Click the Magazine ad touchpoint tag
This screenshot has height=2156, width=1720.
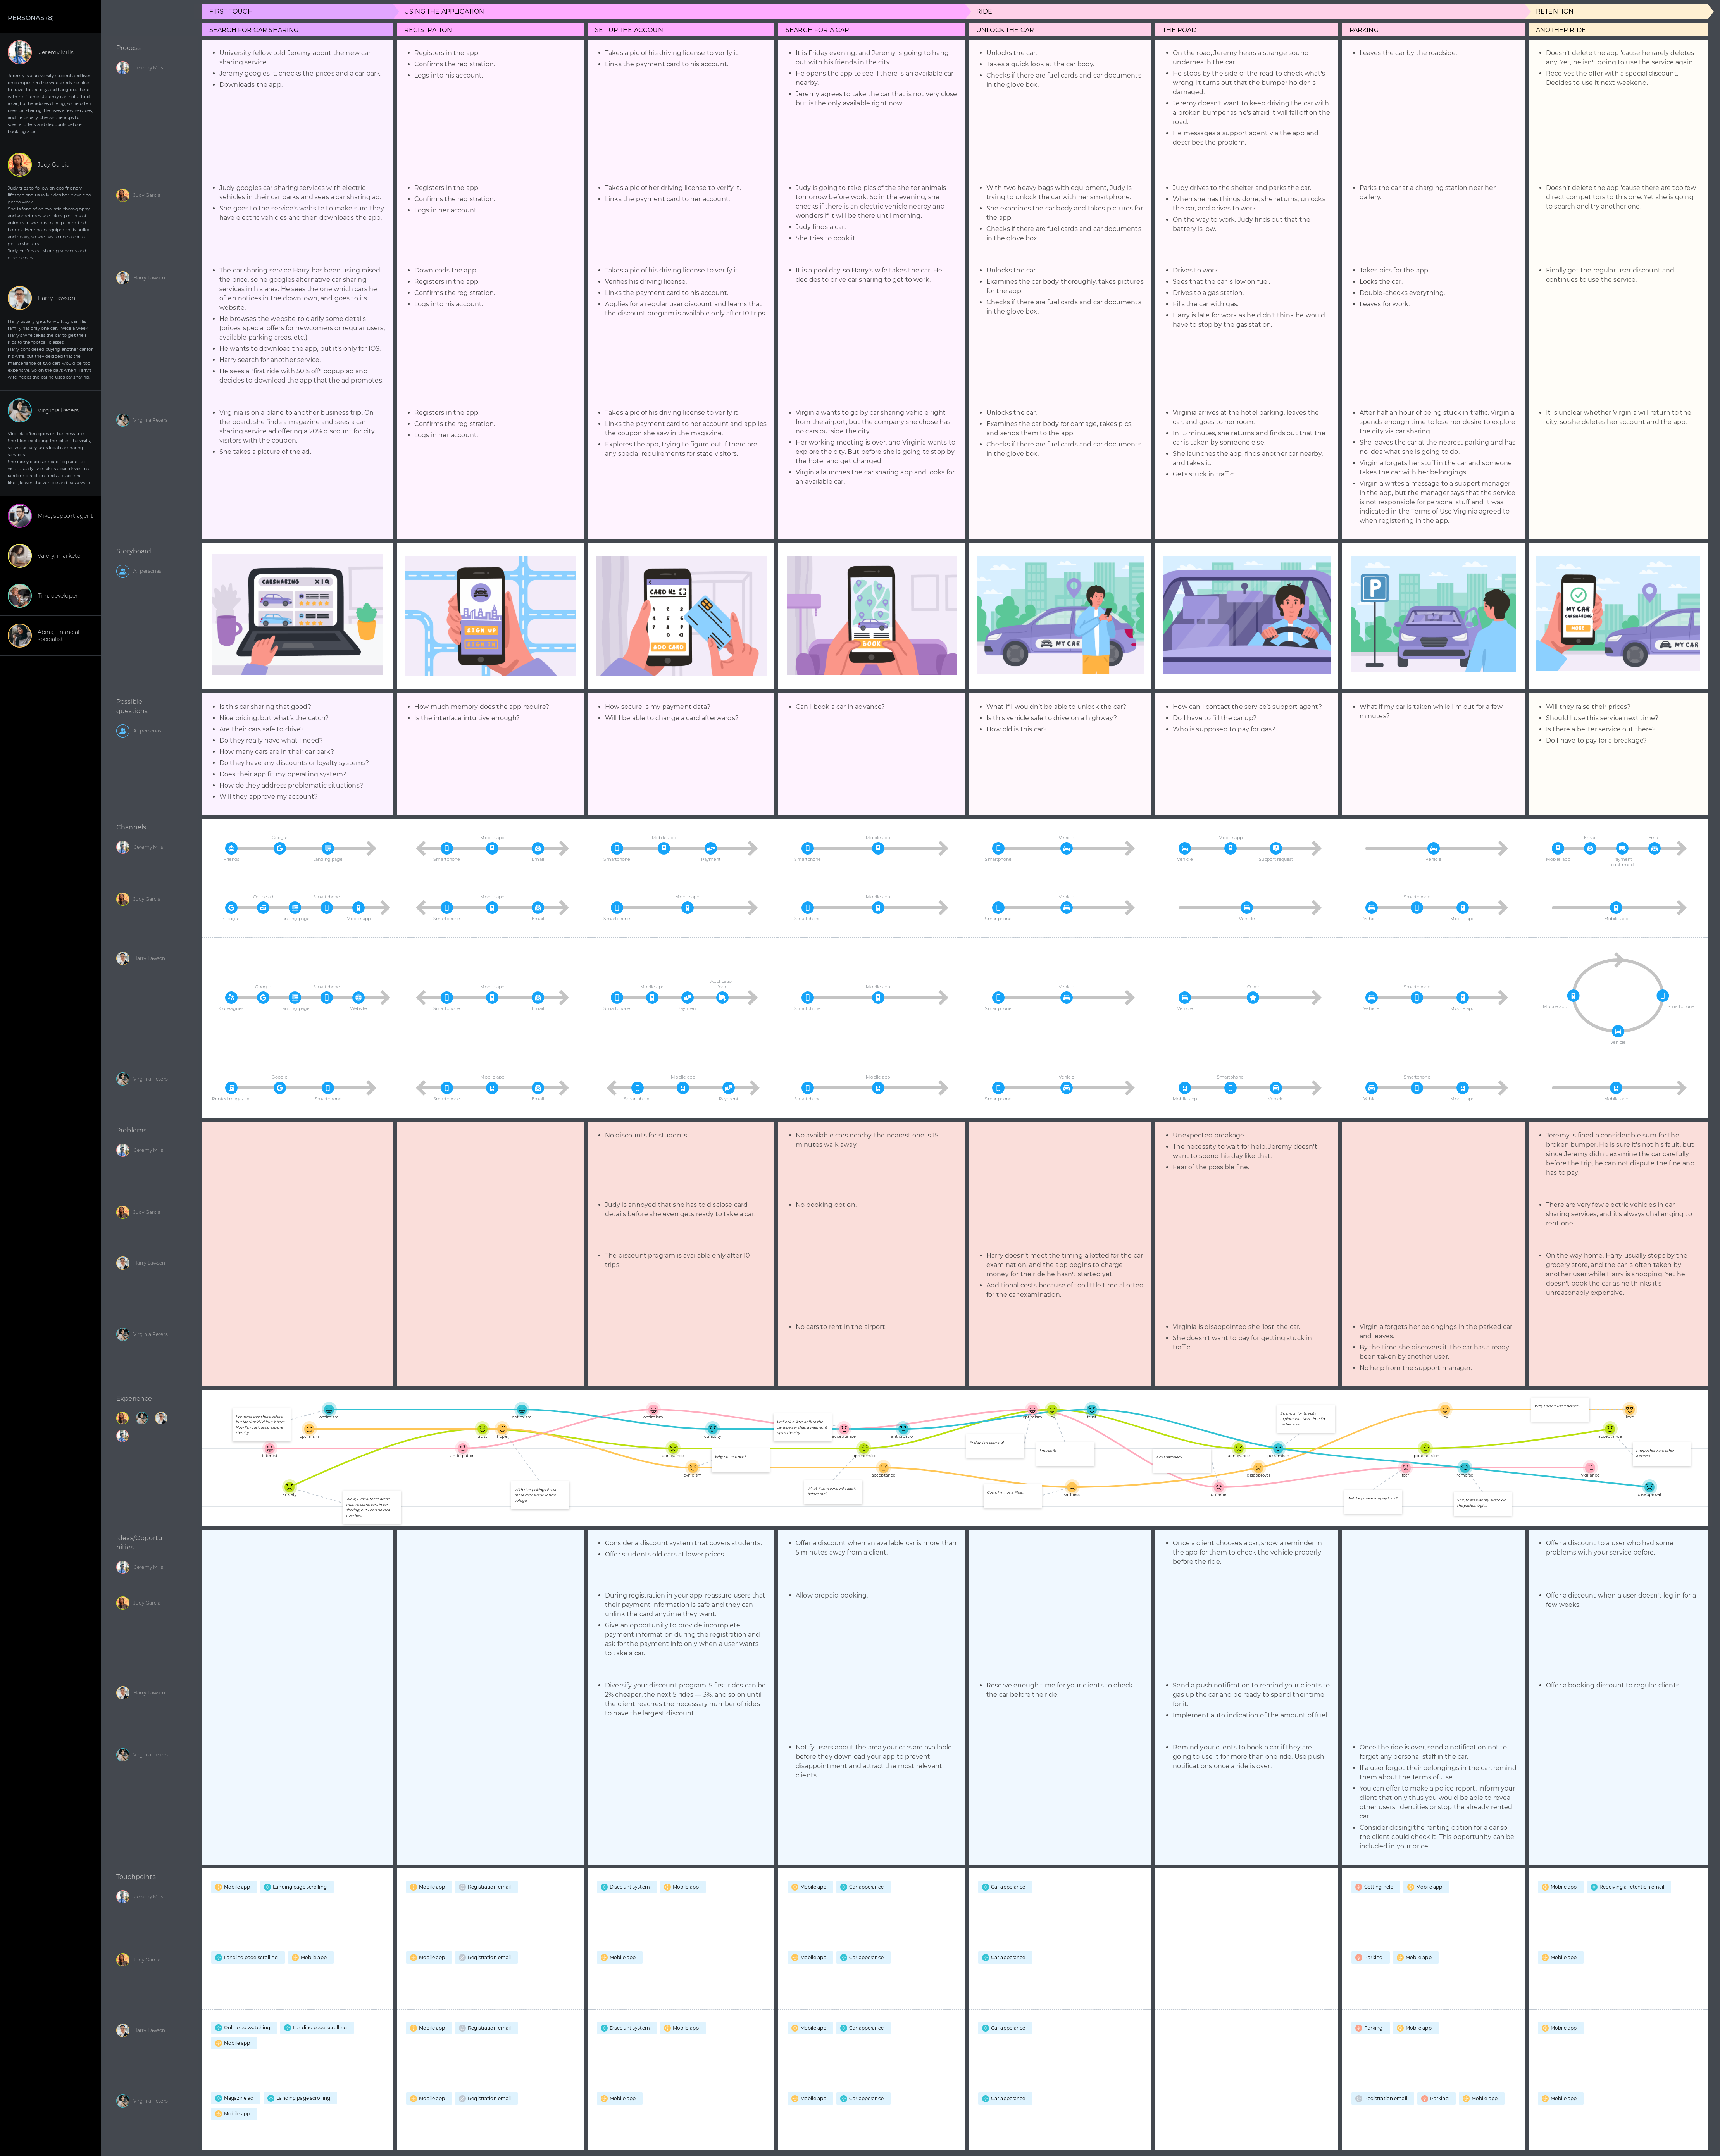(236, 2098)
